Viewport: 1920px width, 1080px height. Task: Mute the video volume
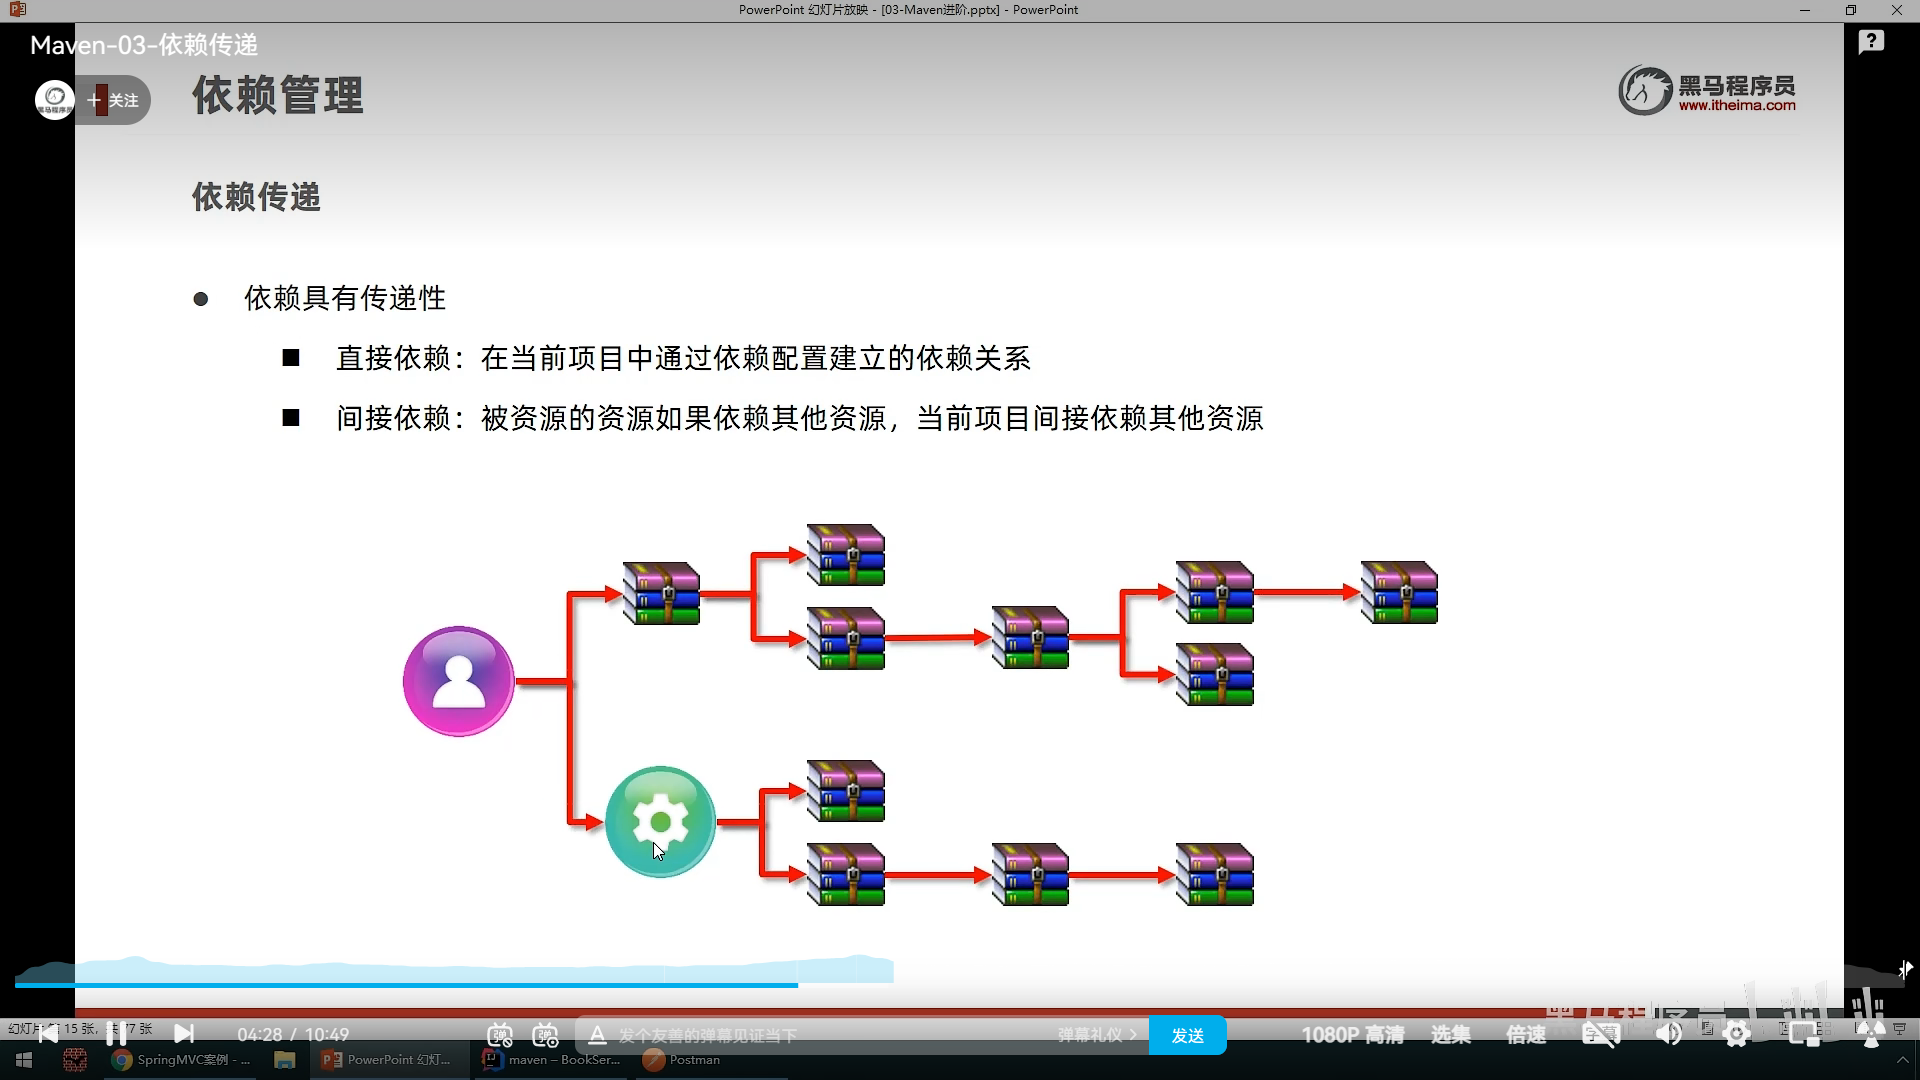coord(1668,1035)
